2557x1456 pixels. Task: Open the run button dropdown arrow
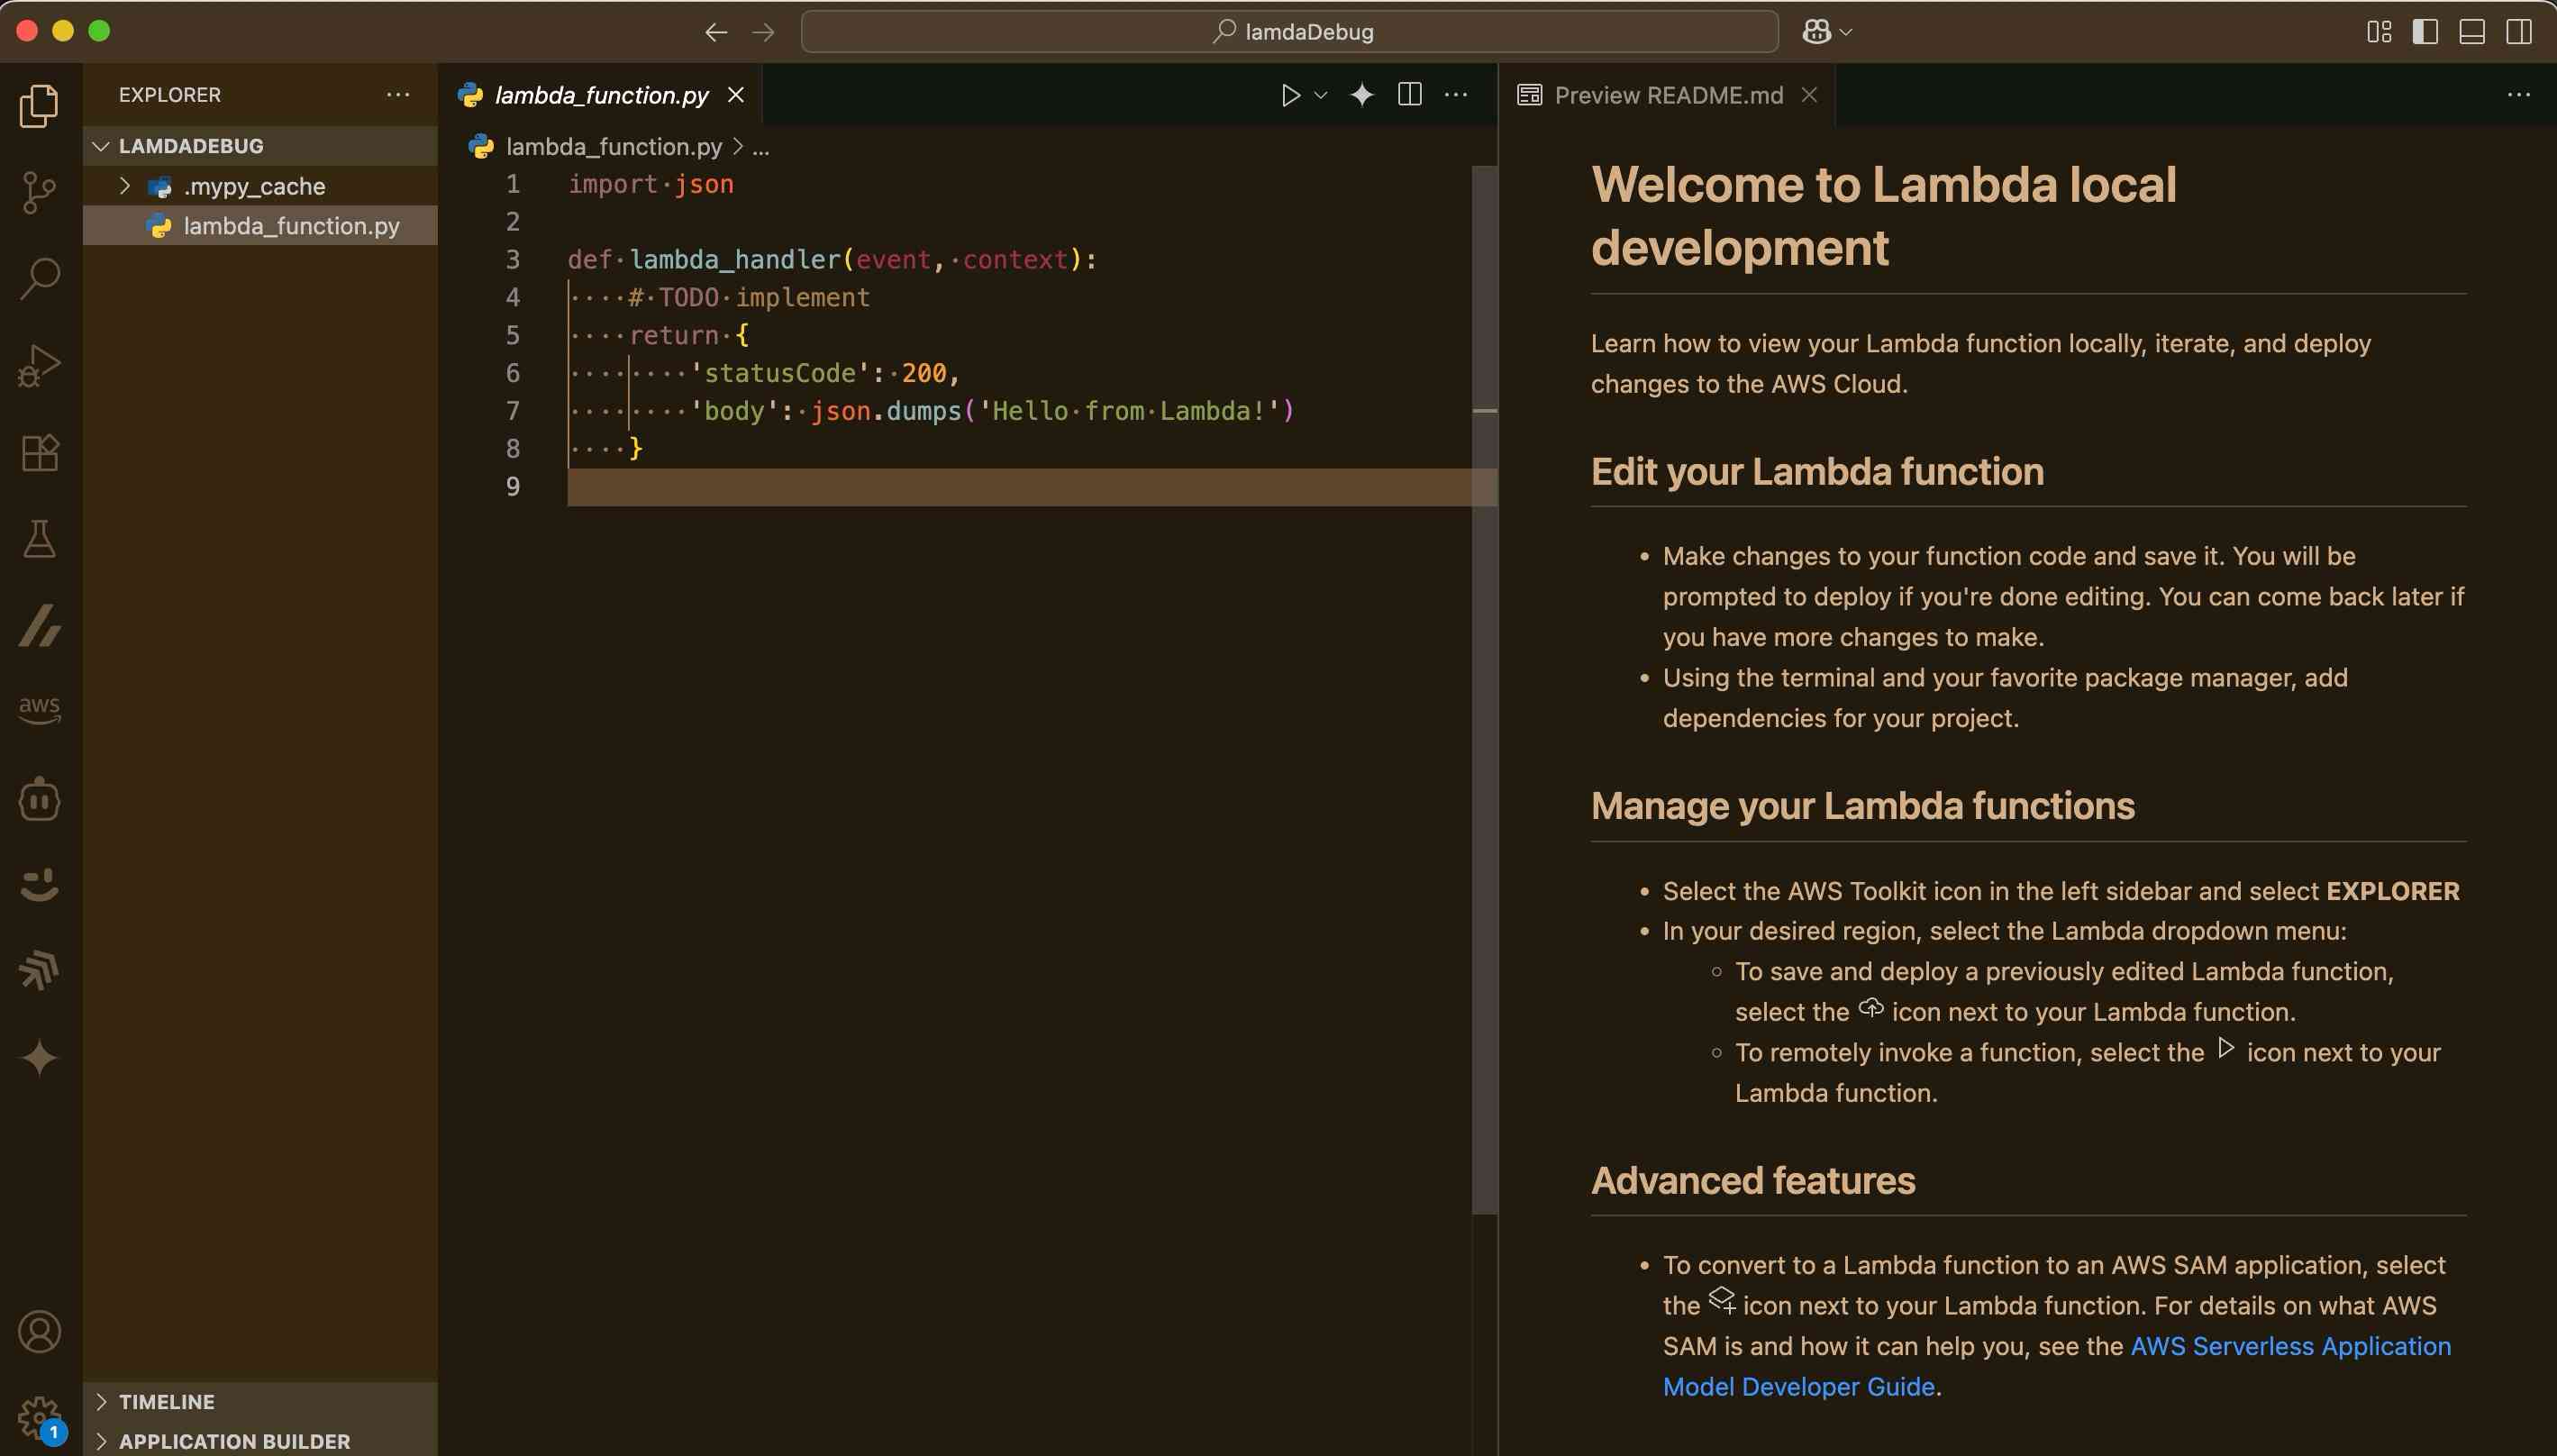coord(1320,95)
